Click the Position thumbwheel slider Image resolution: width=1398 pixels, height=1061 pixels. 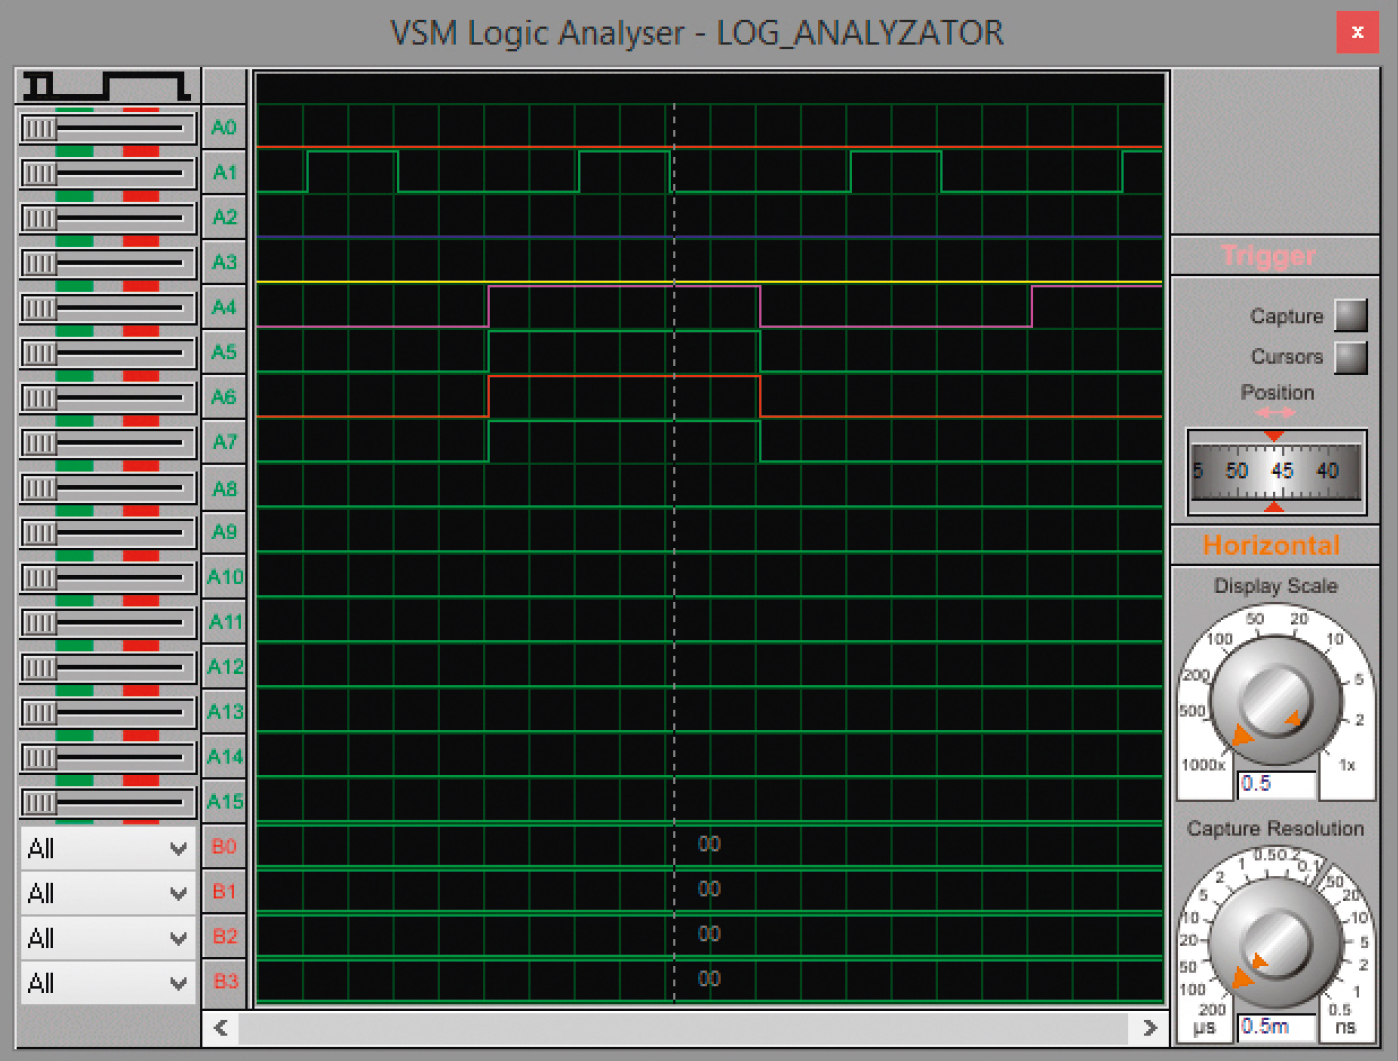1276,471
